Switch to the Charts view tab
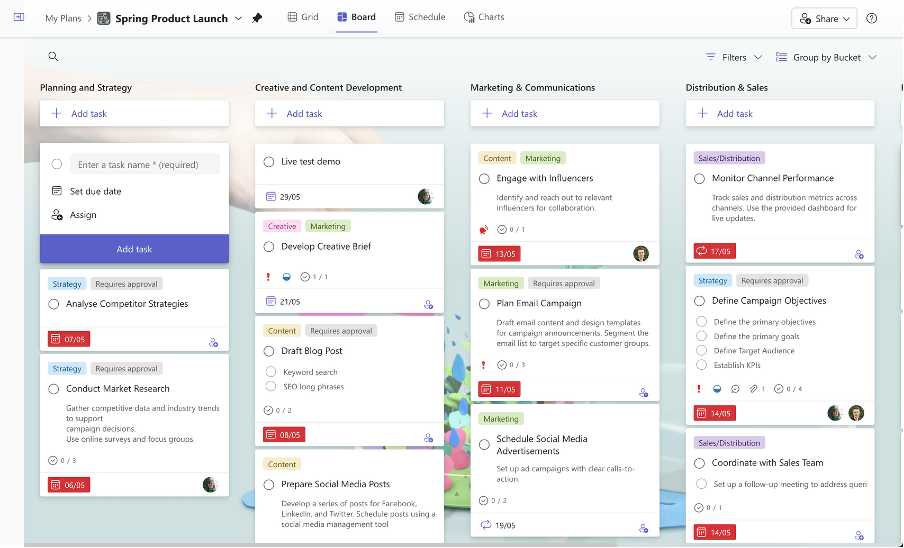This screenshot has height=548, width=904. [484, 17]
